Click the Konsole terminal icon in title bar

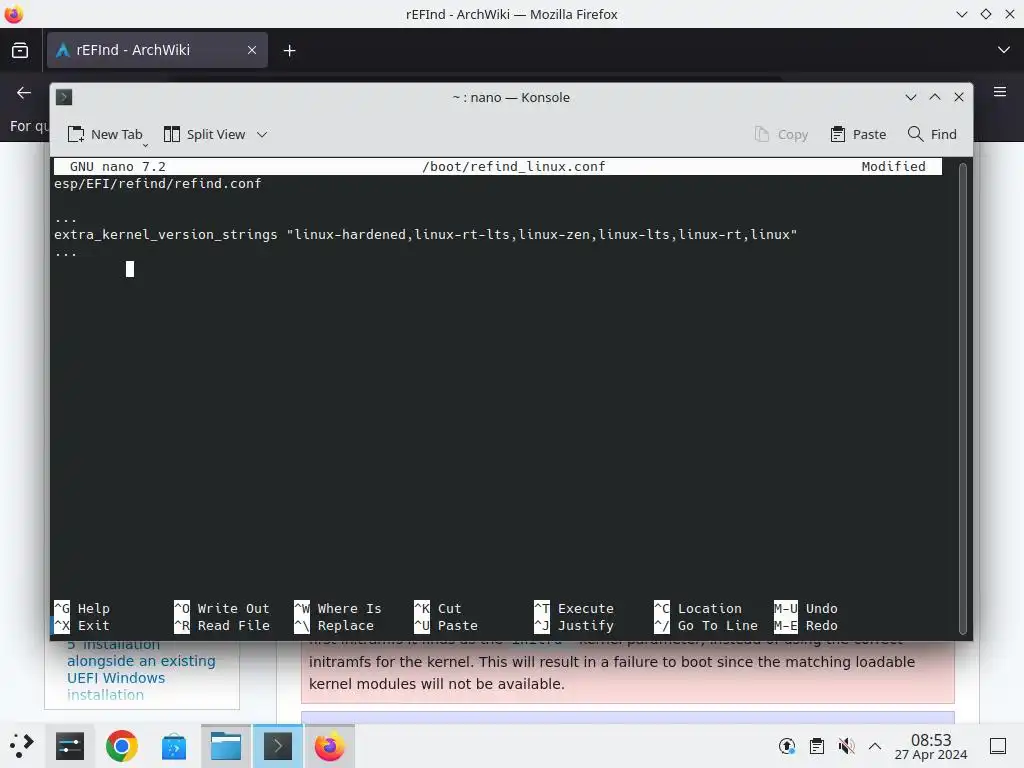(x=64, y=97)
